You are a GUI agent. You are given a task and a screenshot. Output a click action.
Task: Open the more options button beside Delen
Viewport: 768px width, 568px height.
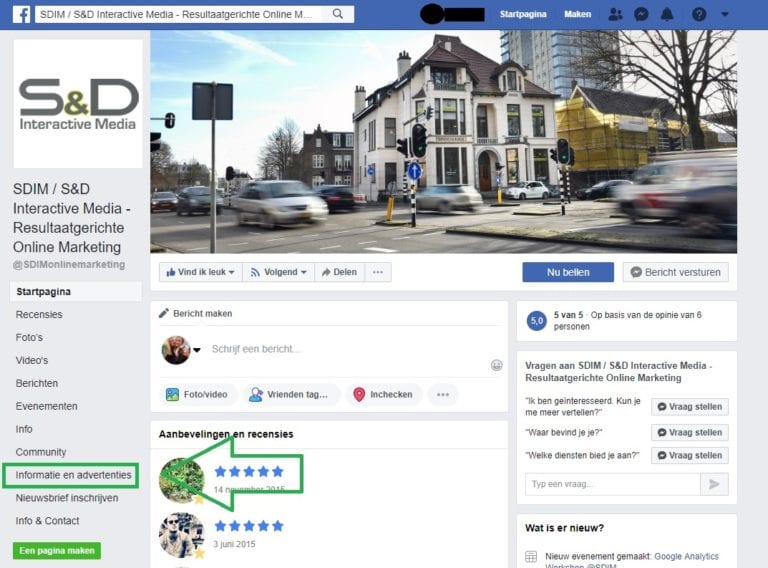(x=378, y=272)
